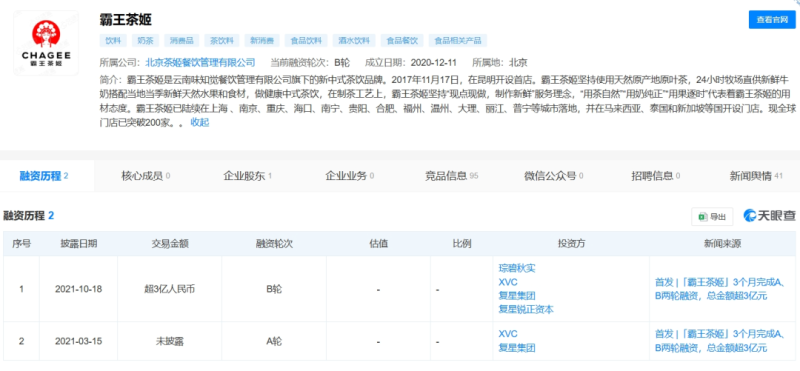
Task: Select the 食品相关产品 tag
Action: click(458, 40)
